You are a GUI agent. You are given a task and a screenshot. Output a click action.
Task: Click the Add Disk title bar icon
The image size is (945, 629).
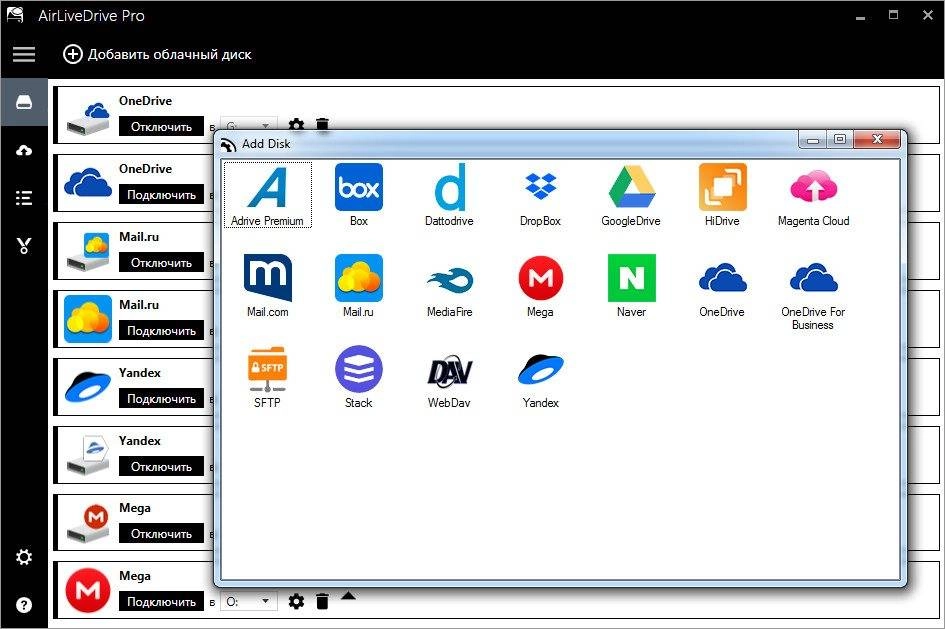coord(228,144)
